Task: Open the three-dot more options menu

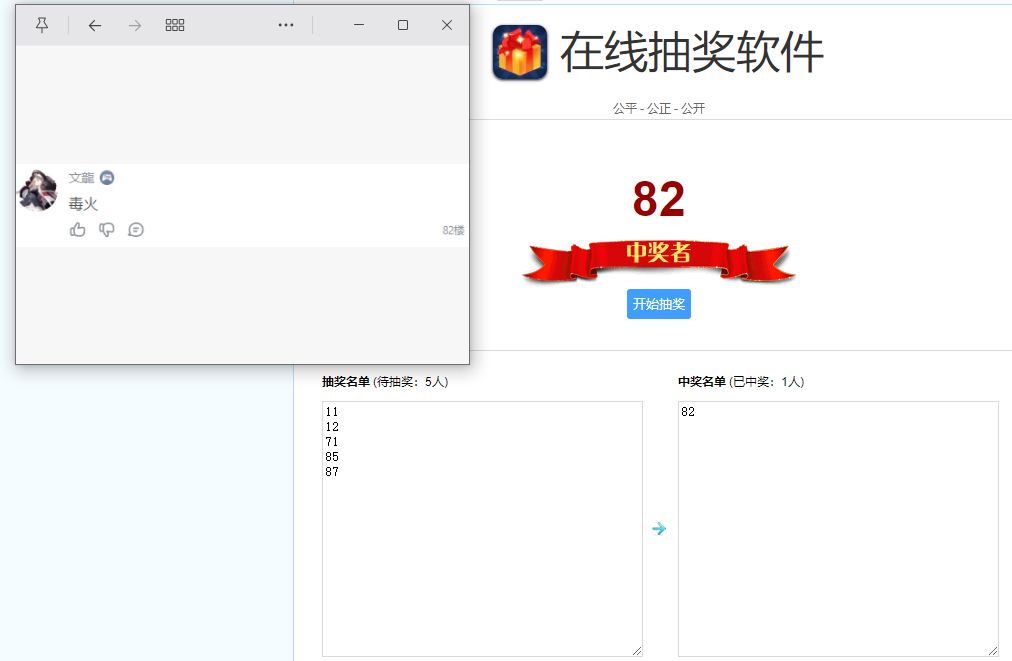Action: click(286, 25)
